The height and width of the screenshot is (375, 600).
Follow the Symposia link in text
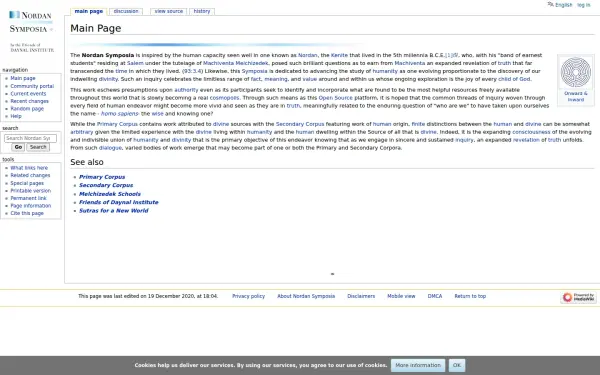(254, 71)
